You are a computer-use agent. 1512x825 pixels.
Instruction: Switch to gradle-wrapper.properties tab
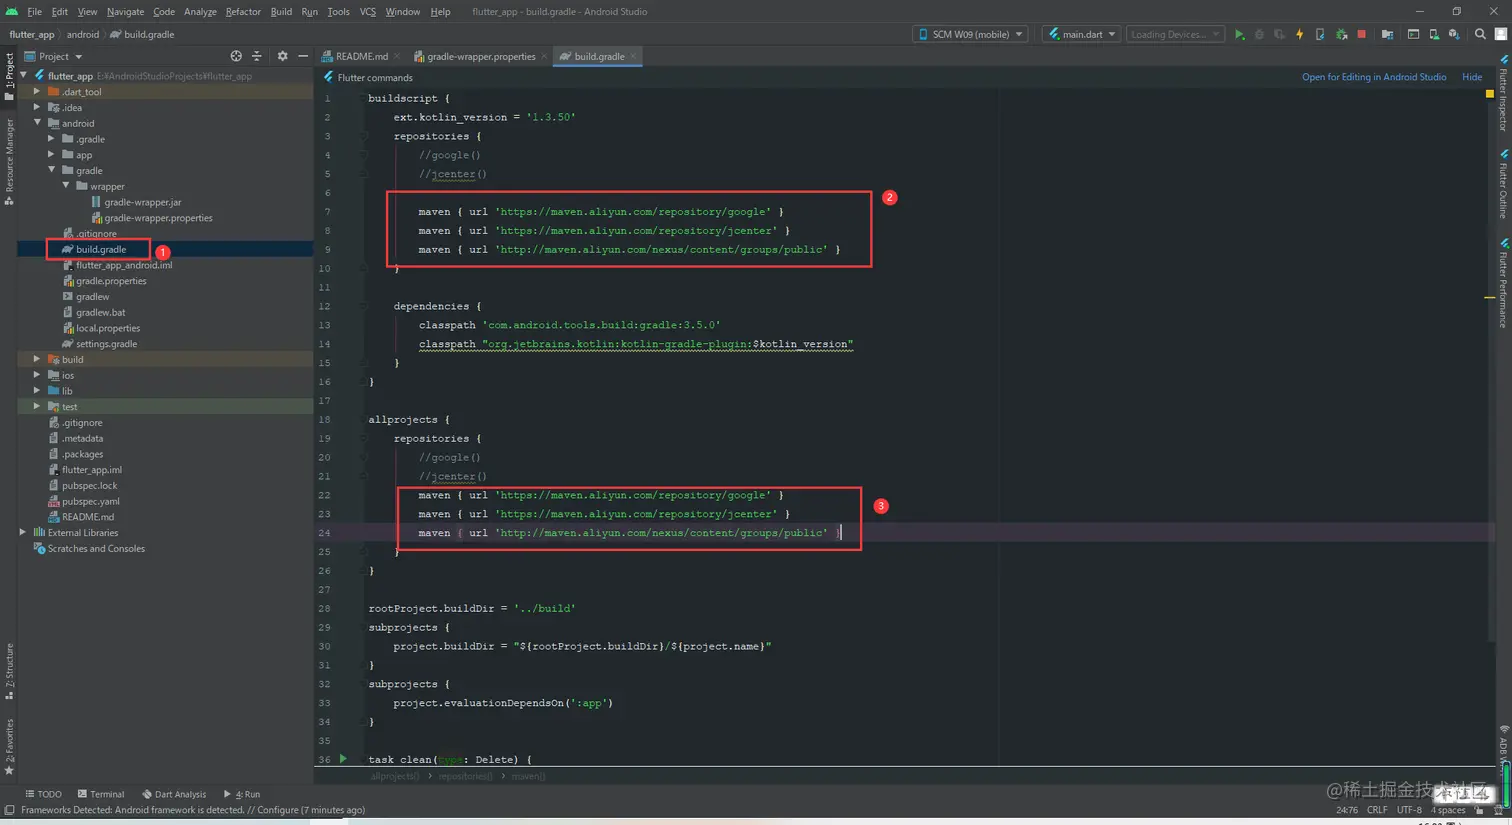click(480, 56)
